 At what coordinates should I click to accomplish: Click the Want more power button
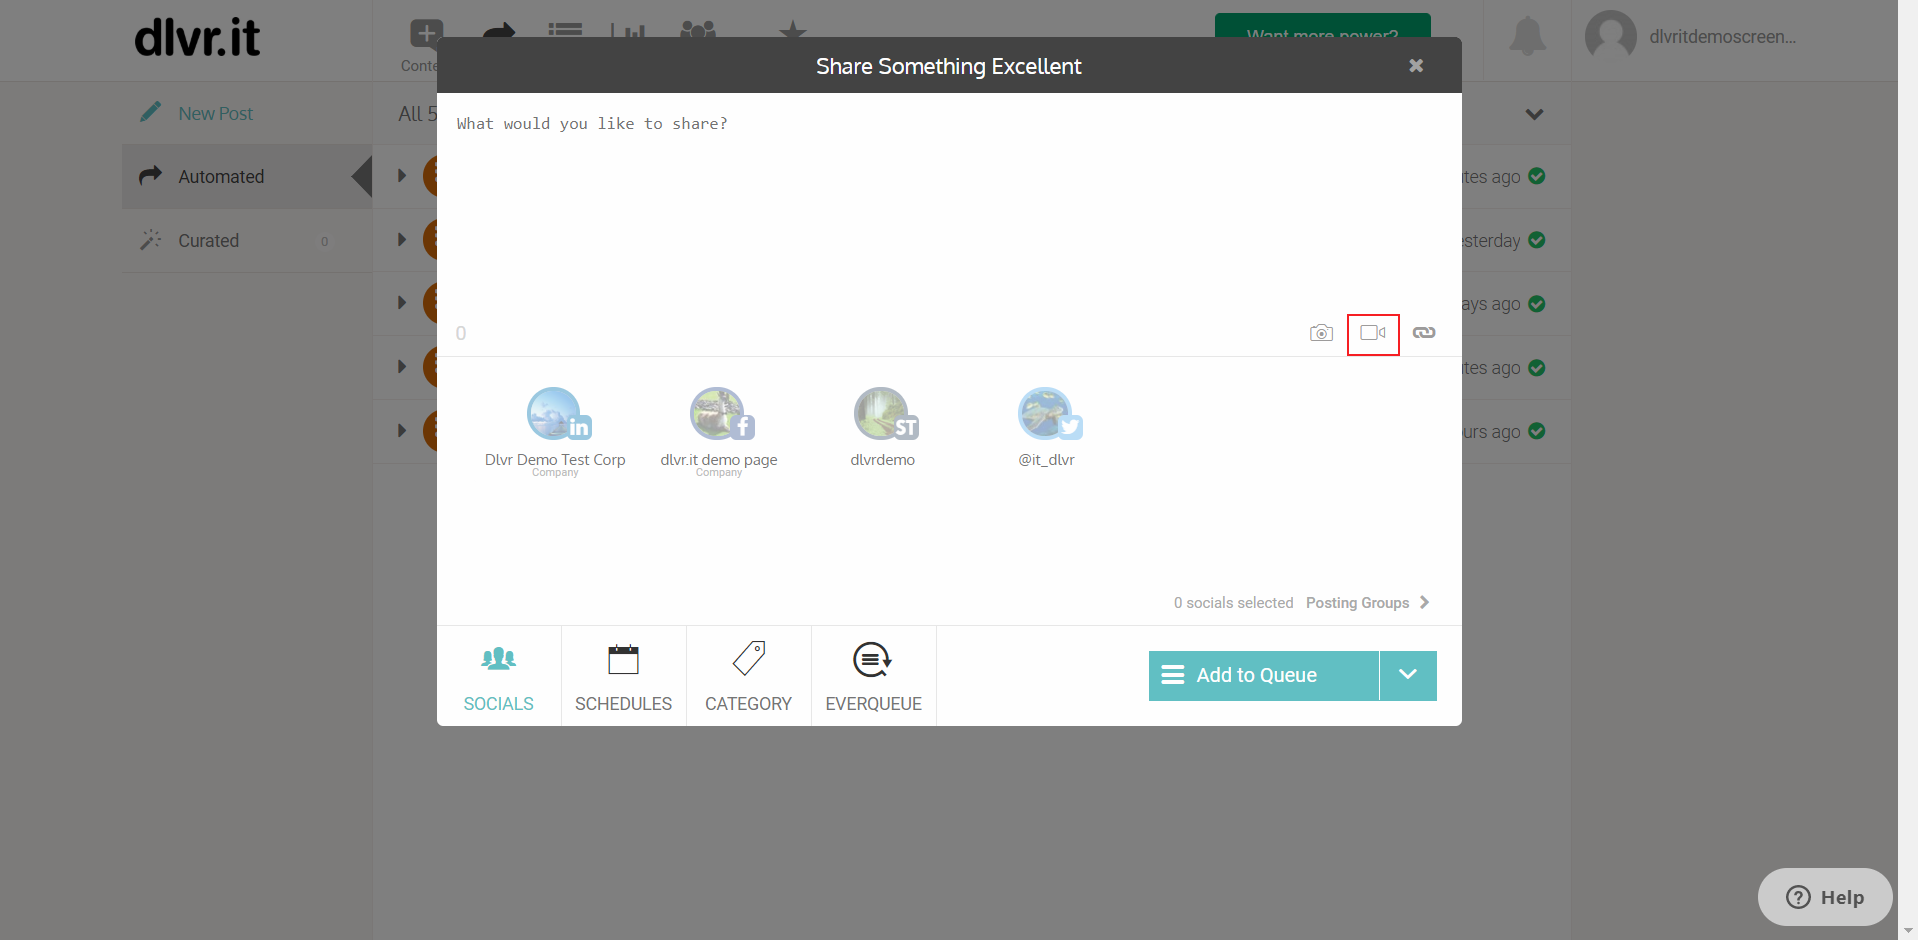pyautogui.click(x=1322, y=26)
